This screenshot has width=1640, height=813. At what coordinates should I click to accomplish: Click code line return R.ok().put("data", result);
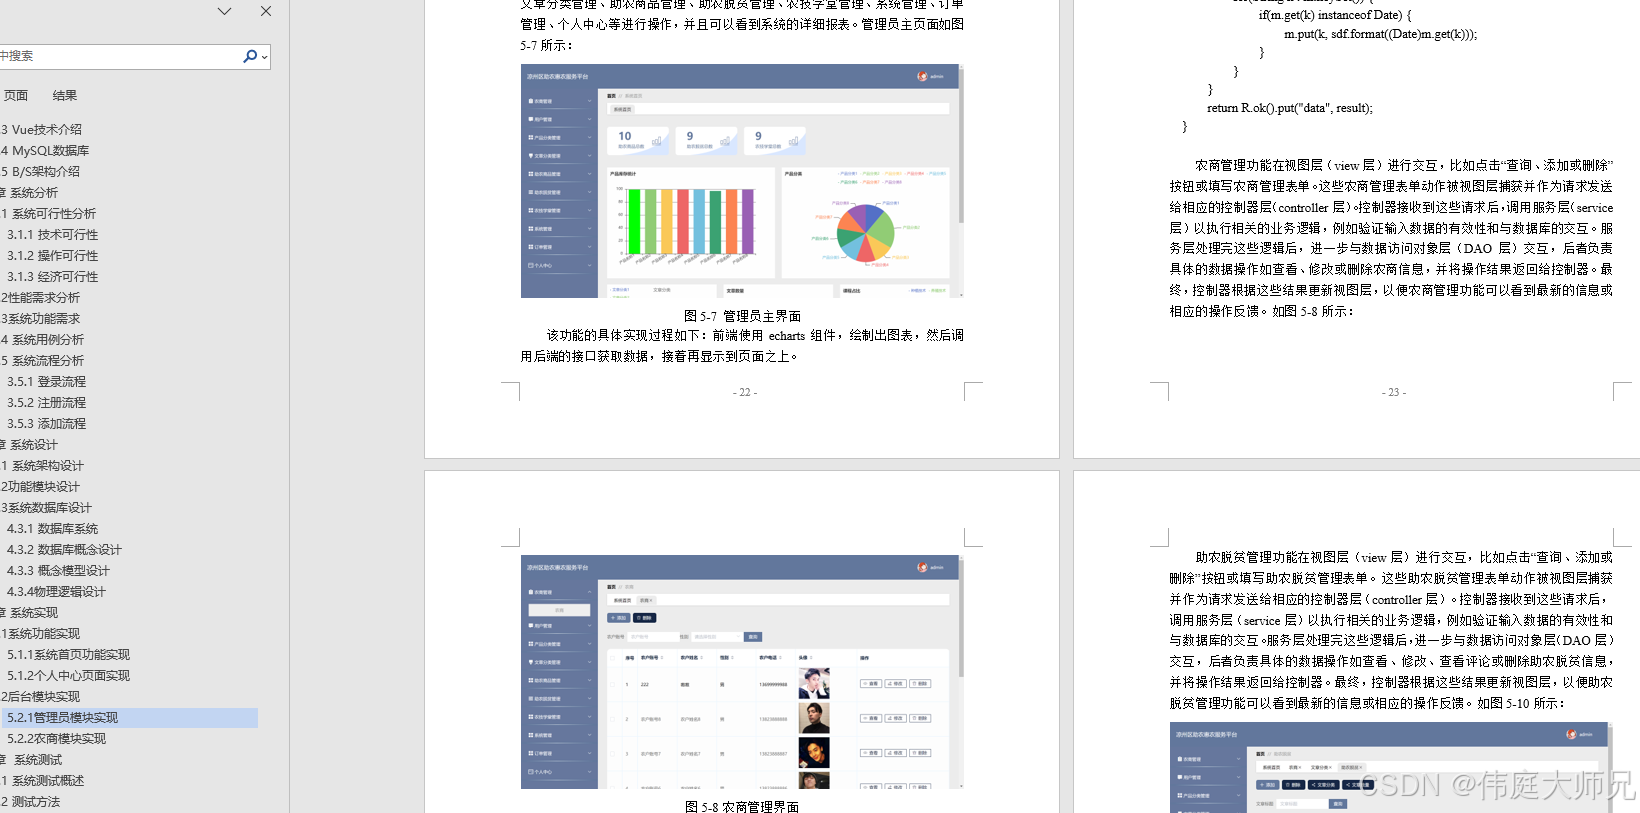click(1290, 108)
